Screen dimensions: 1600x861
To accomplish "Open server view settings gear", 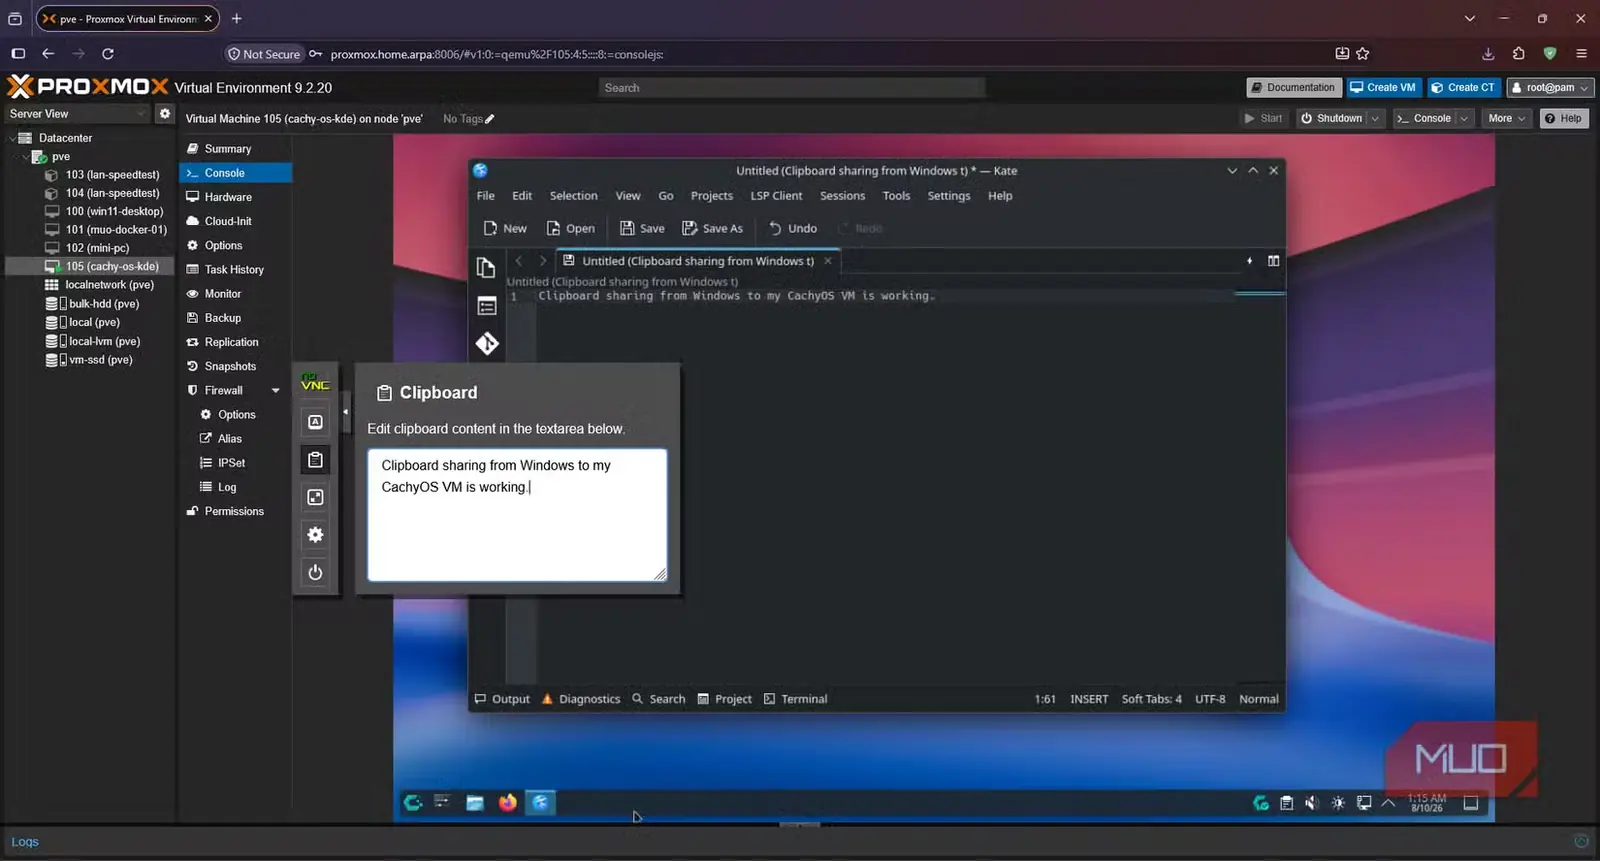I will coord(165,114).
